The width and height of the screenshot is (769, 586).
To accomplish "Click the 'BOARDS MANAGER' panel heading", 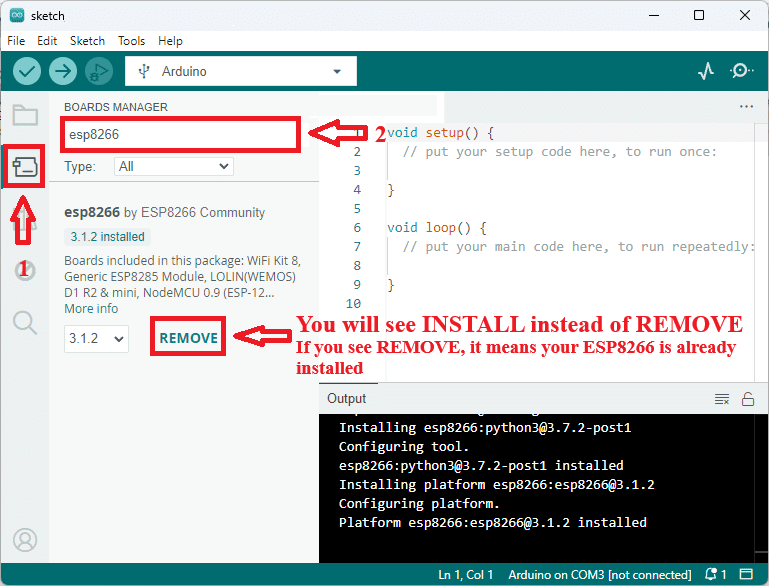I will click(116, 107).
